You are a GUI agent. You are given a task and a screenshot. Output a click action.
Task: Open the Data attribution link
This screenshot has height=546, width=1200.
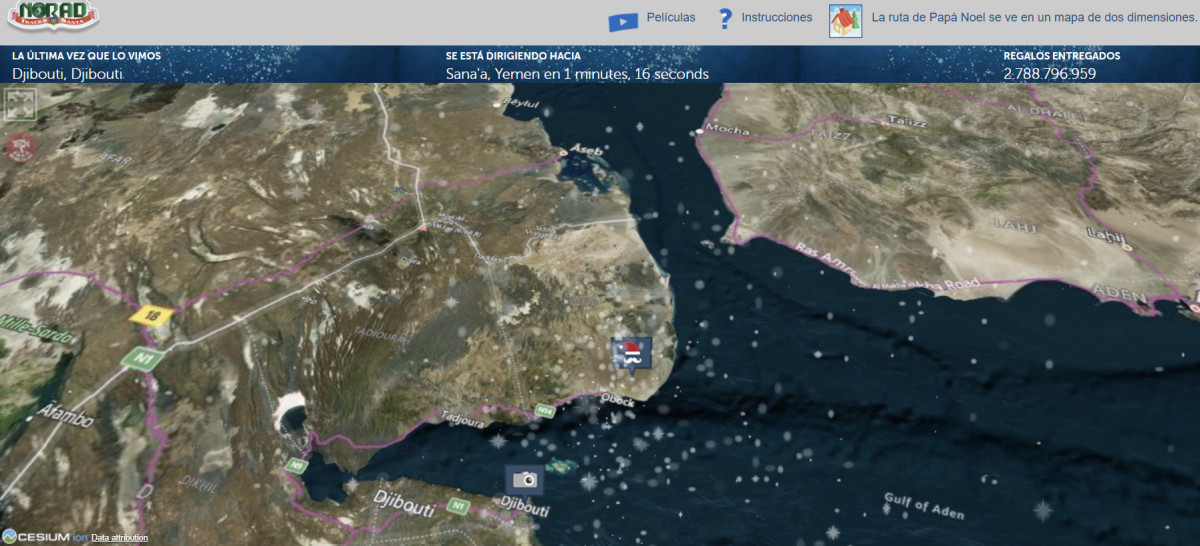[119, 538]
